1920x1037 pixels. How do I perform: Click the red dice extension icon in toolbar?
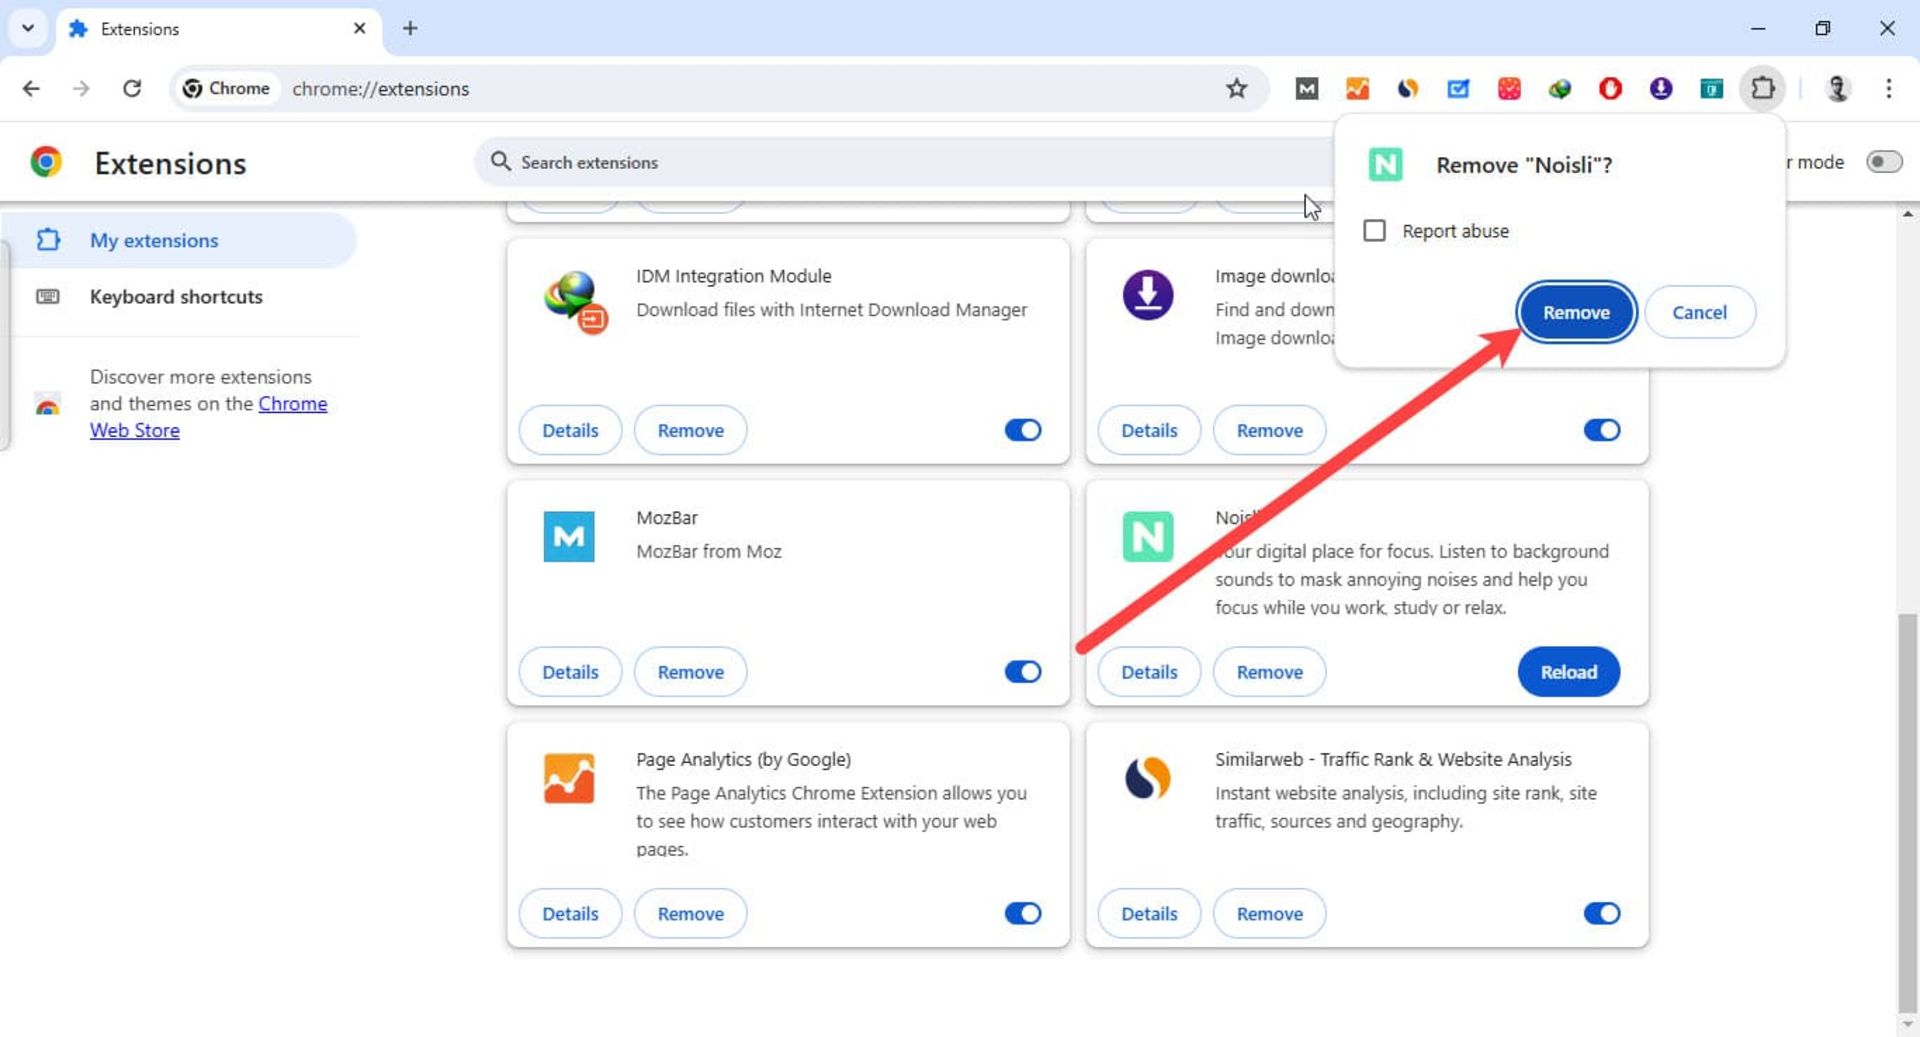click(1509, 88)
